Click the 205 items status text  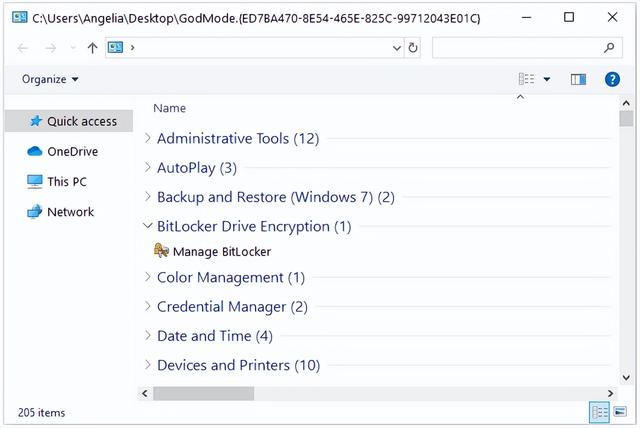coord(41,412)
